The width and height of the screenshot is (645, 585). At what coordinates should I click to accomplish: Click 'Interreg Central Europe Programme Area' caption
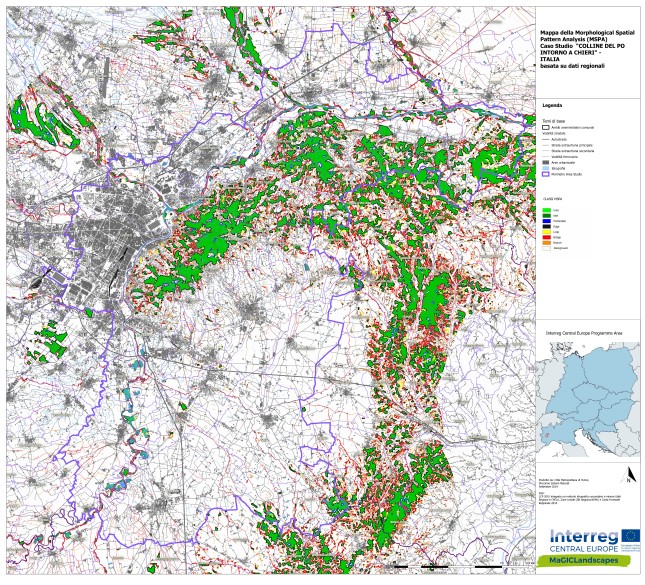click(584, 333)
